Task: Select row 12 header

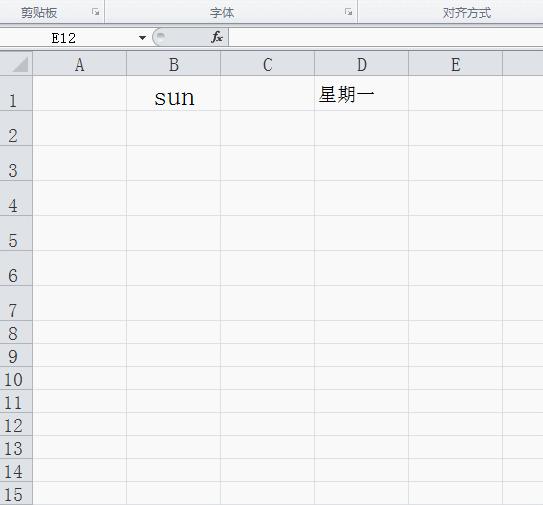Action: point(16,424)
